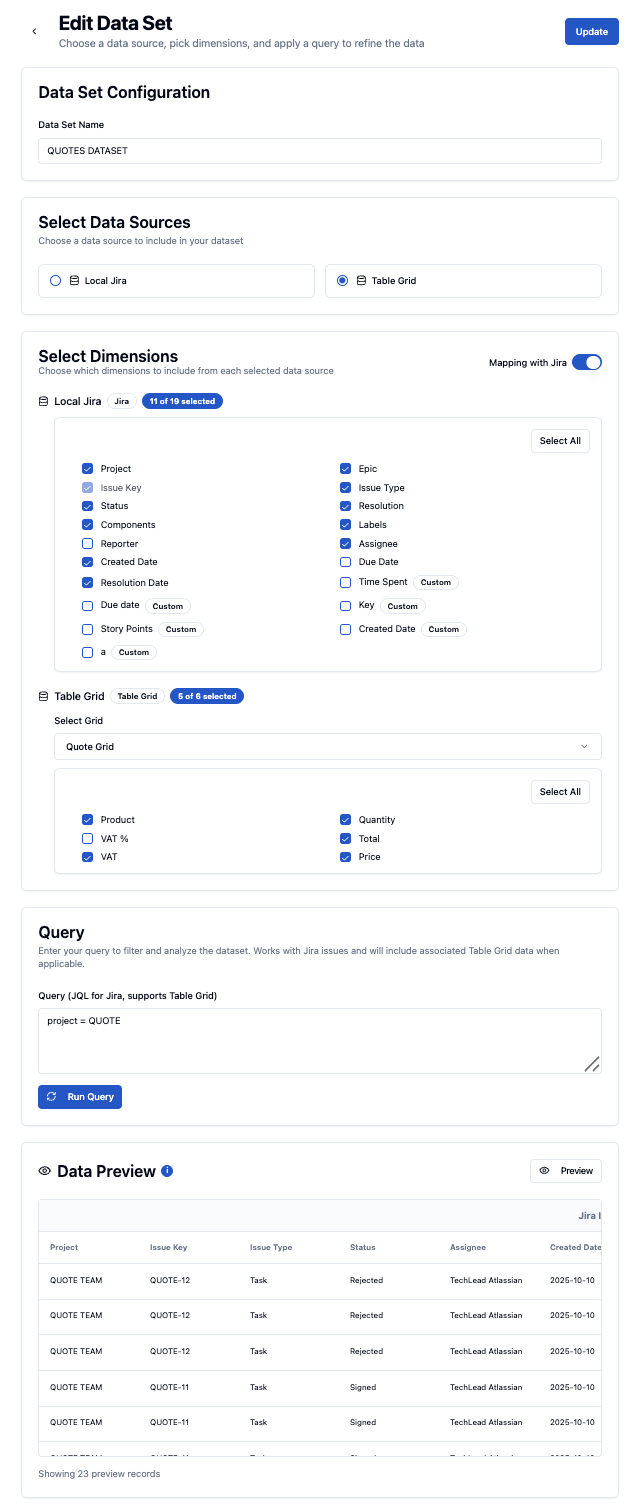This screenshot has width=642, height=1510.
Task: Uncheck the Assignee checkbox
Action: [346, 544]
